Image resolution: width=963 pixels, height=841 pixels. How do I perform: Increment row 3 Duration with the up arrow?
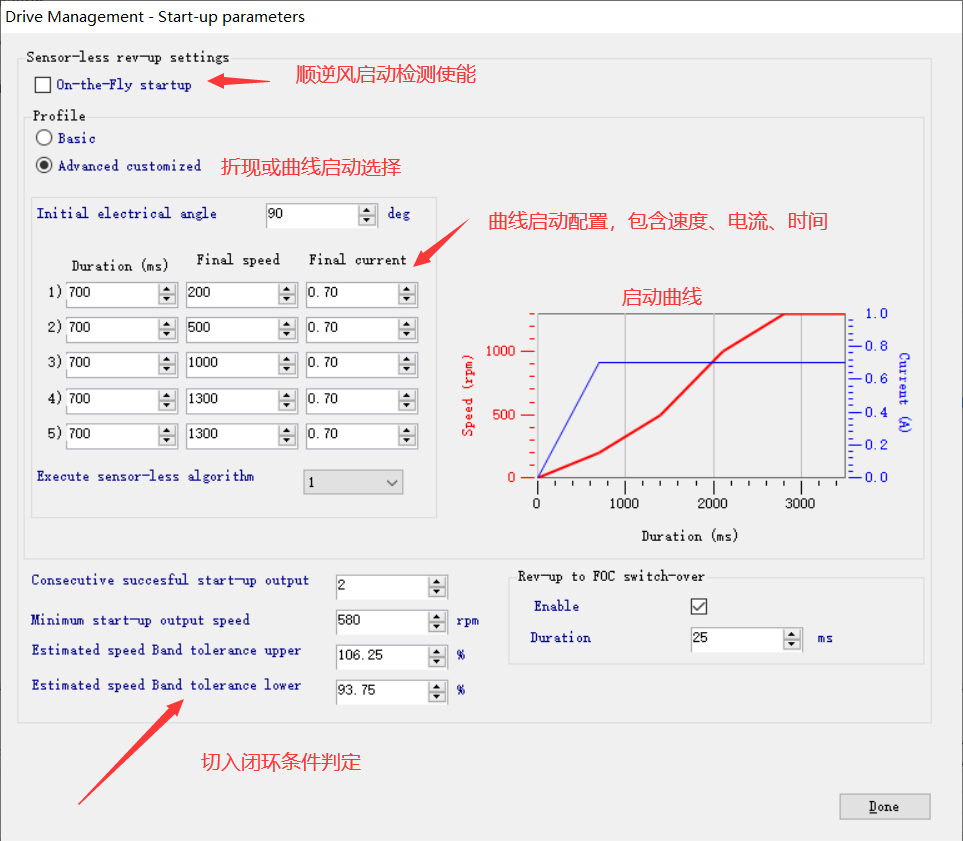[167, 358]
